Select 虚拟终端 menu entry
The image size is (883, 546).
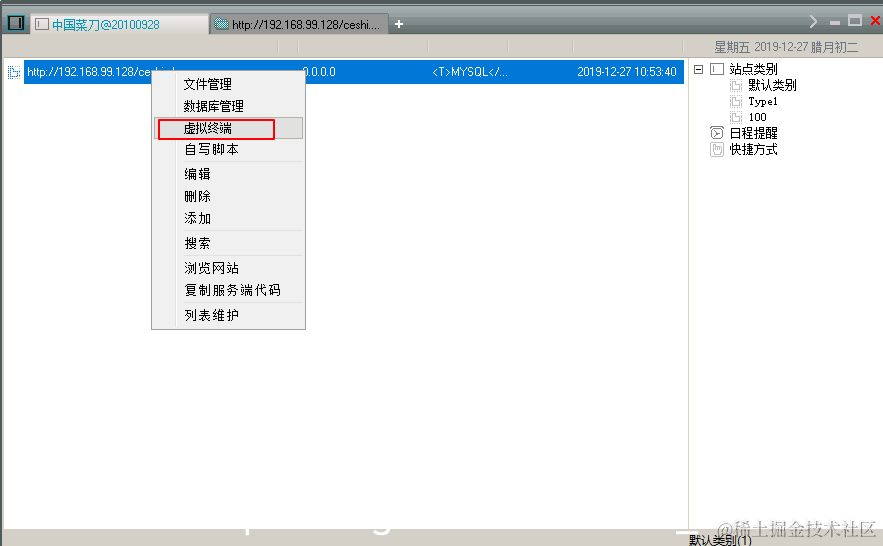pos(229,128)
